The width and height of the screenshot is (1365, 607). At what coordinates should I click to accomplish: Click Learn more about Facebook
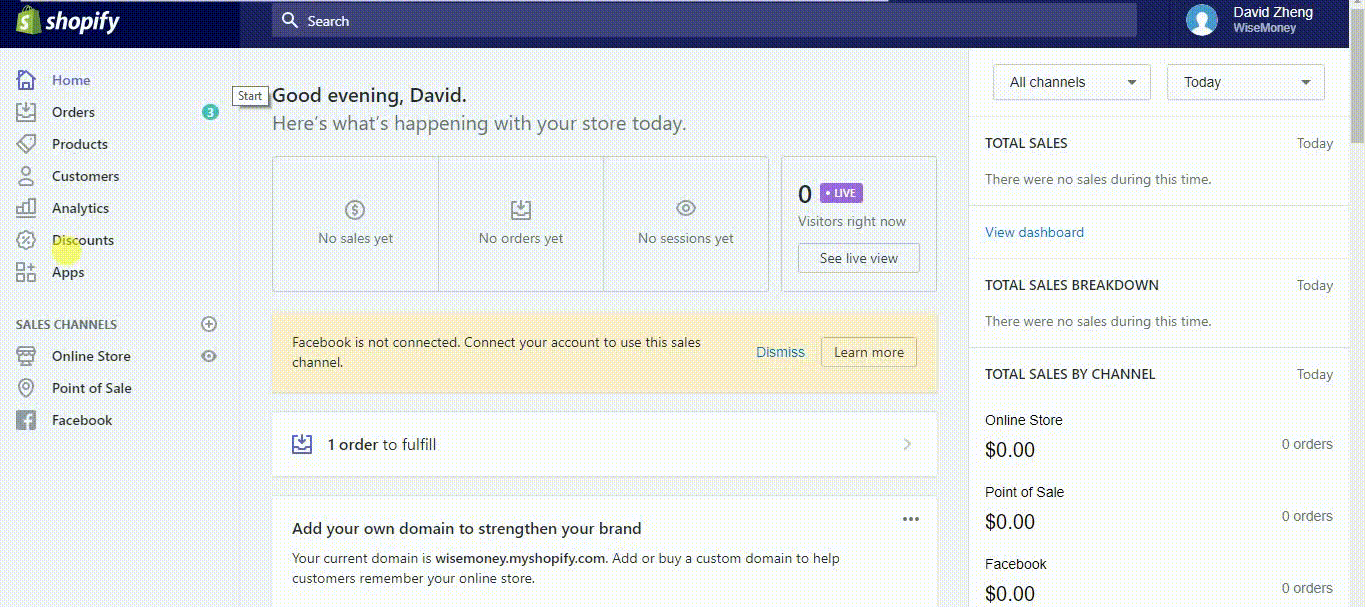869,352
